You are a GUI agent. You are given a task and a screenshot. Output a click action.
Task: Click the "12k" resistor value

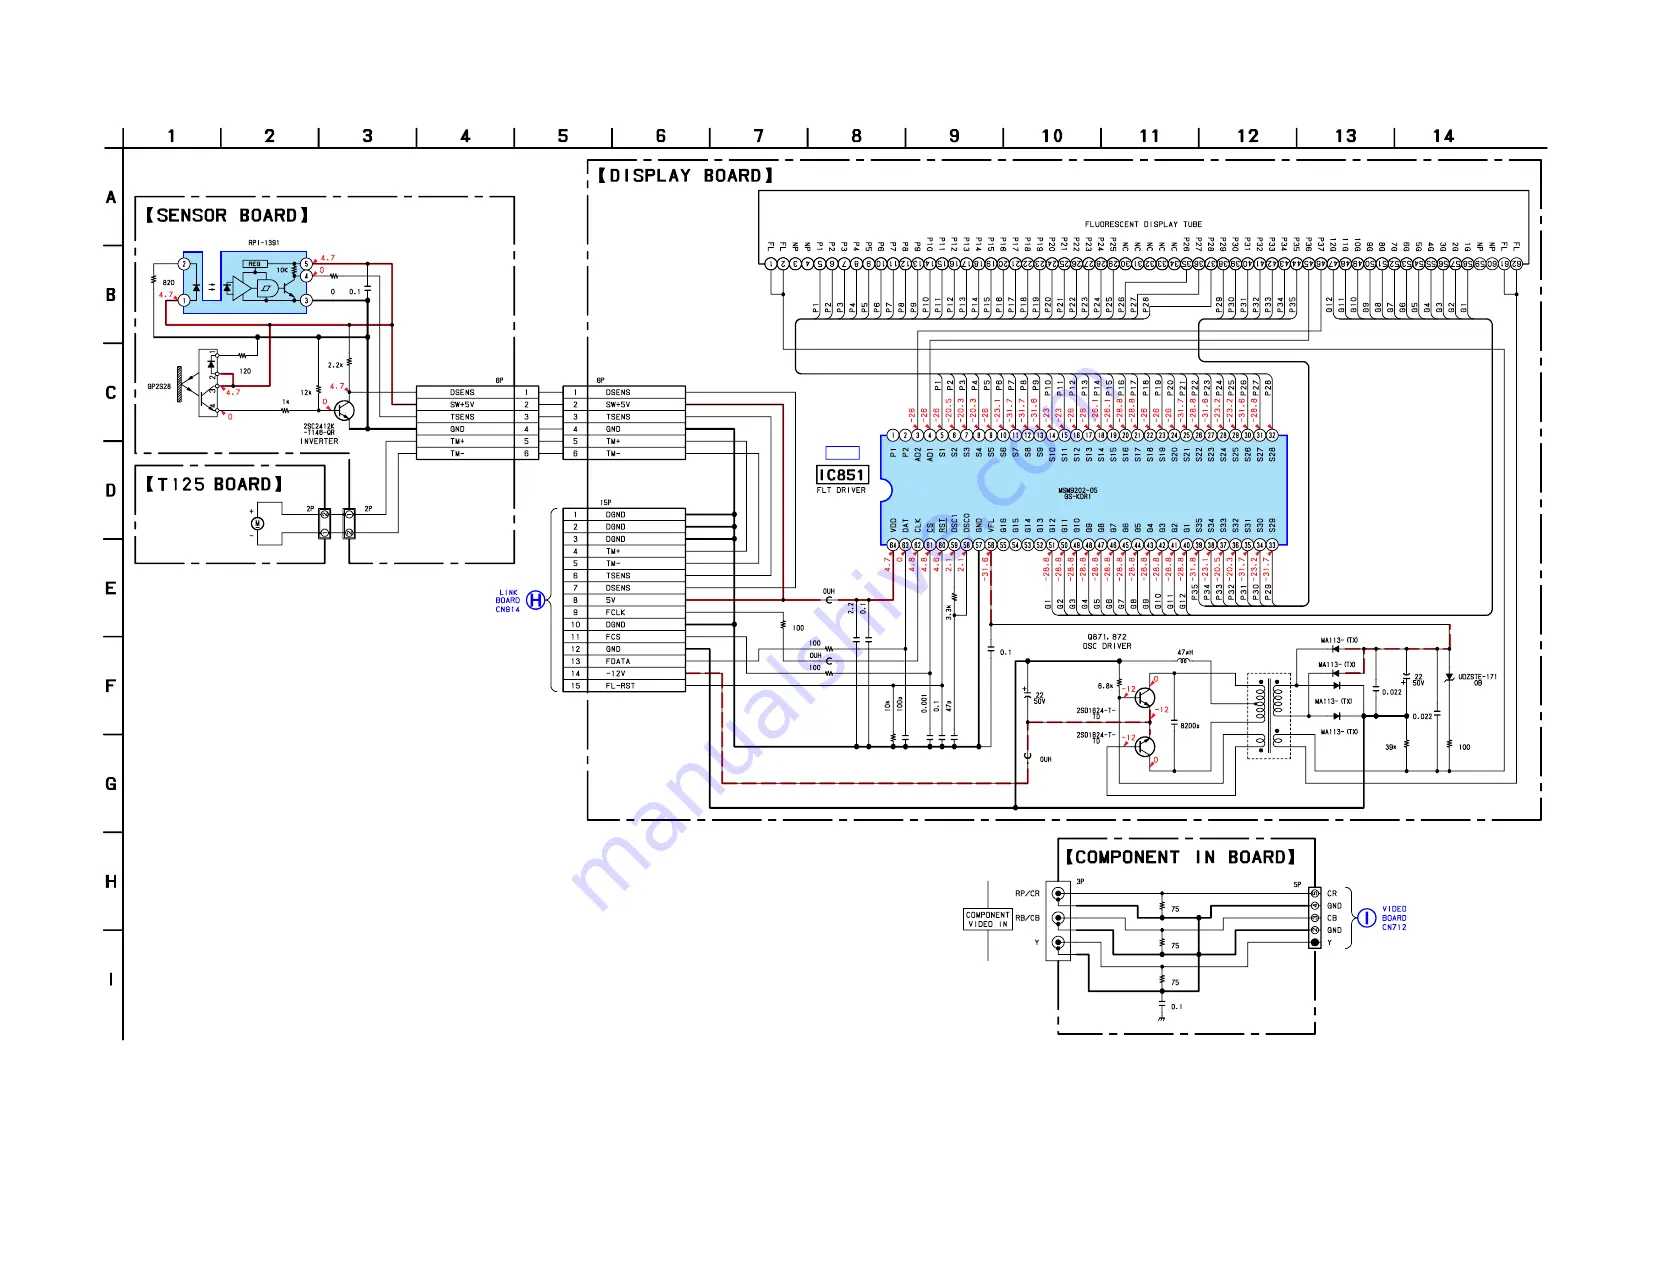tap(306, 393)
